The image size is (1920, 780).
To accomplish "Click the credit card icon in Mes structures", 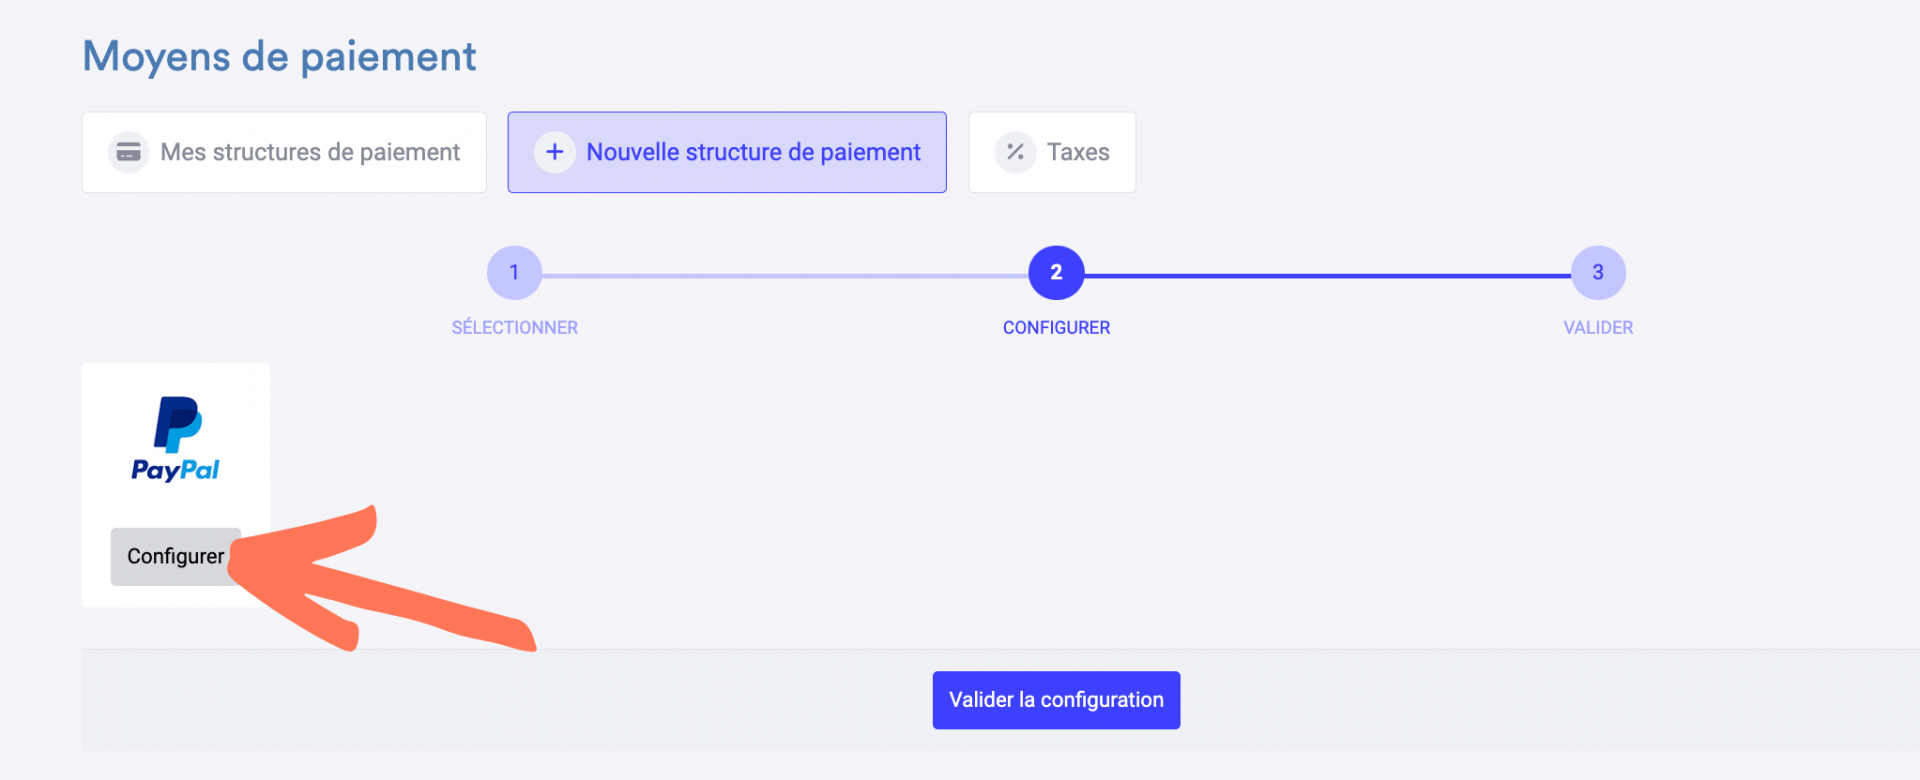I will coord(128,152).
